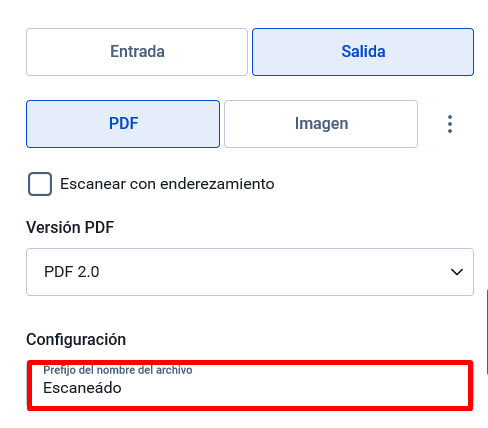Click the 'Configuración' section heading
Image resolution: width=488 pixels, height=428 pixels.
[76, 340]
